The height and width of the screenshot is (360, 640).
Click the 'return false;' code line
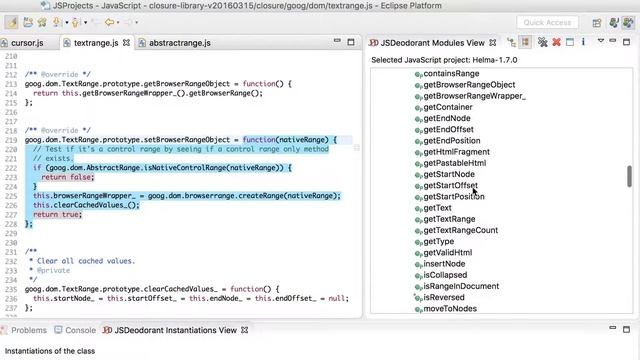[67, 177]
